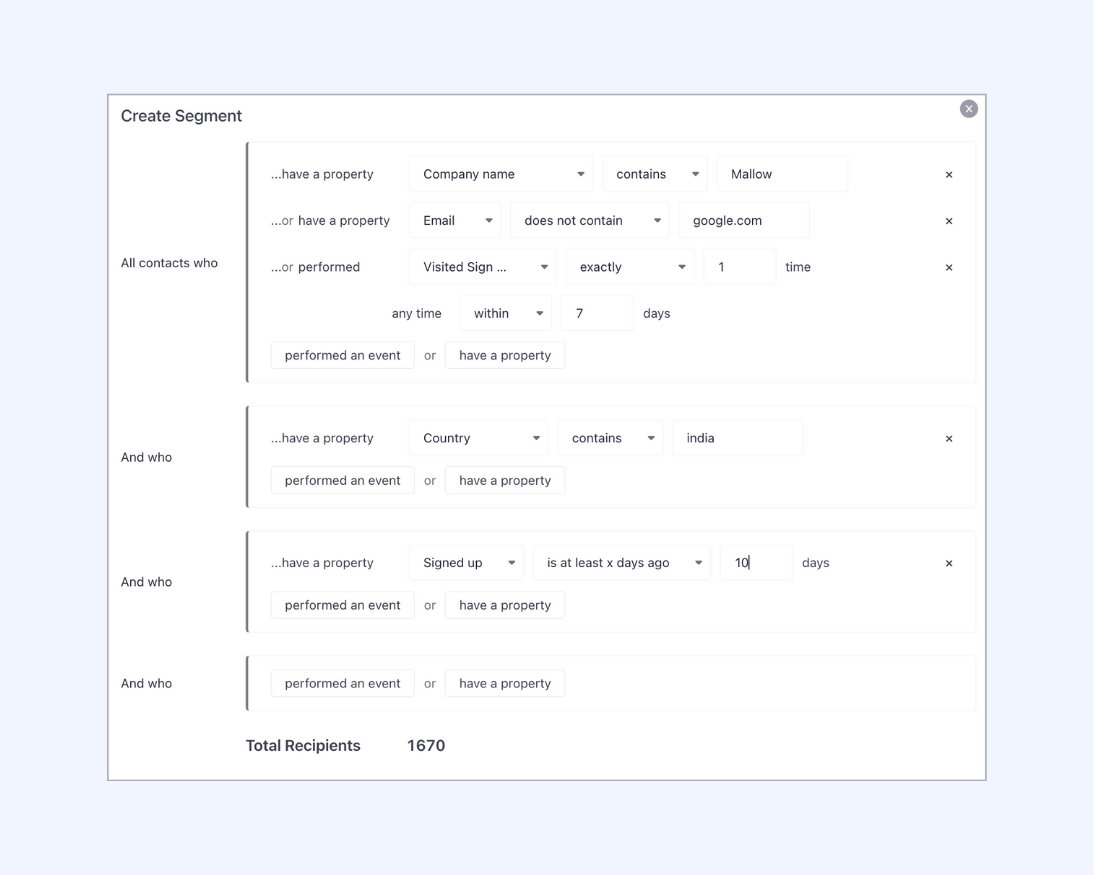Remove the Visited Sign event condition

[x=949, y=267]
